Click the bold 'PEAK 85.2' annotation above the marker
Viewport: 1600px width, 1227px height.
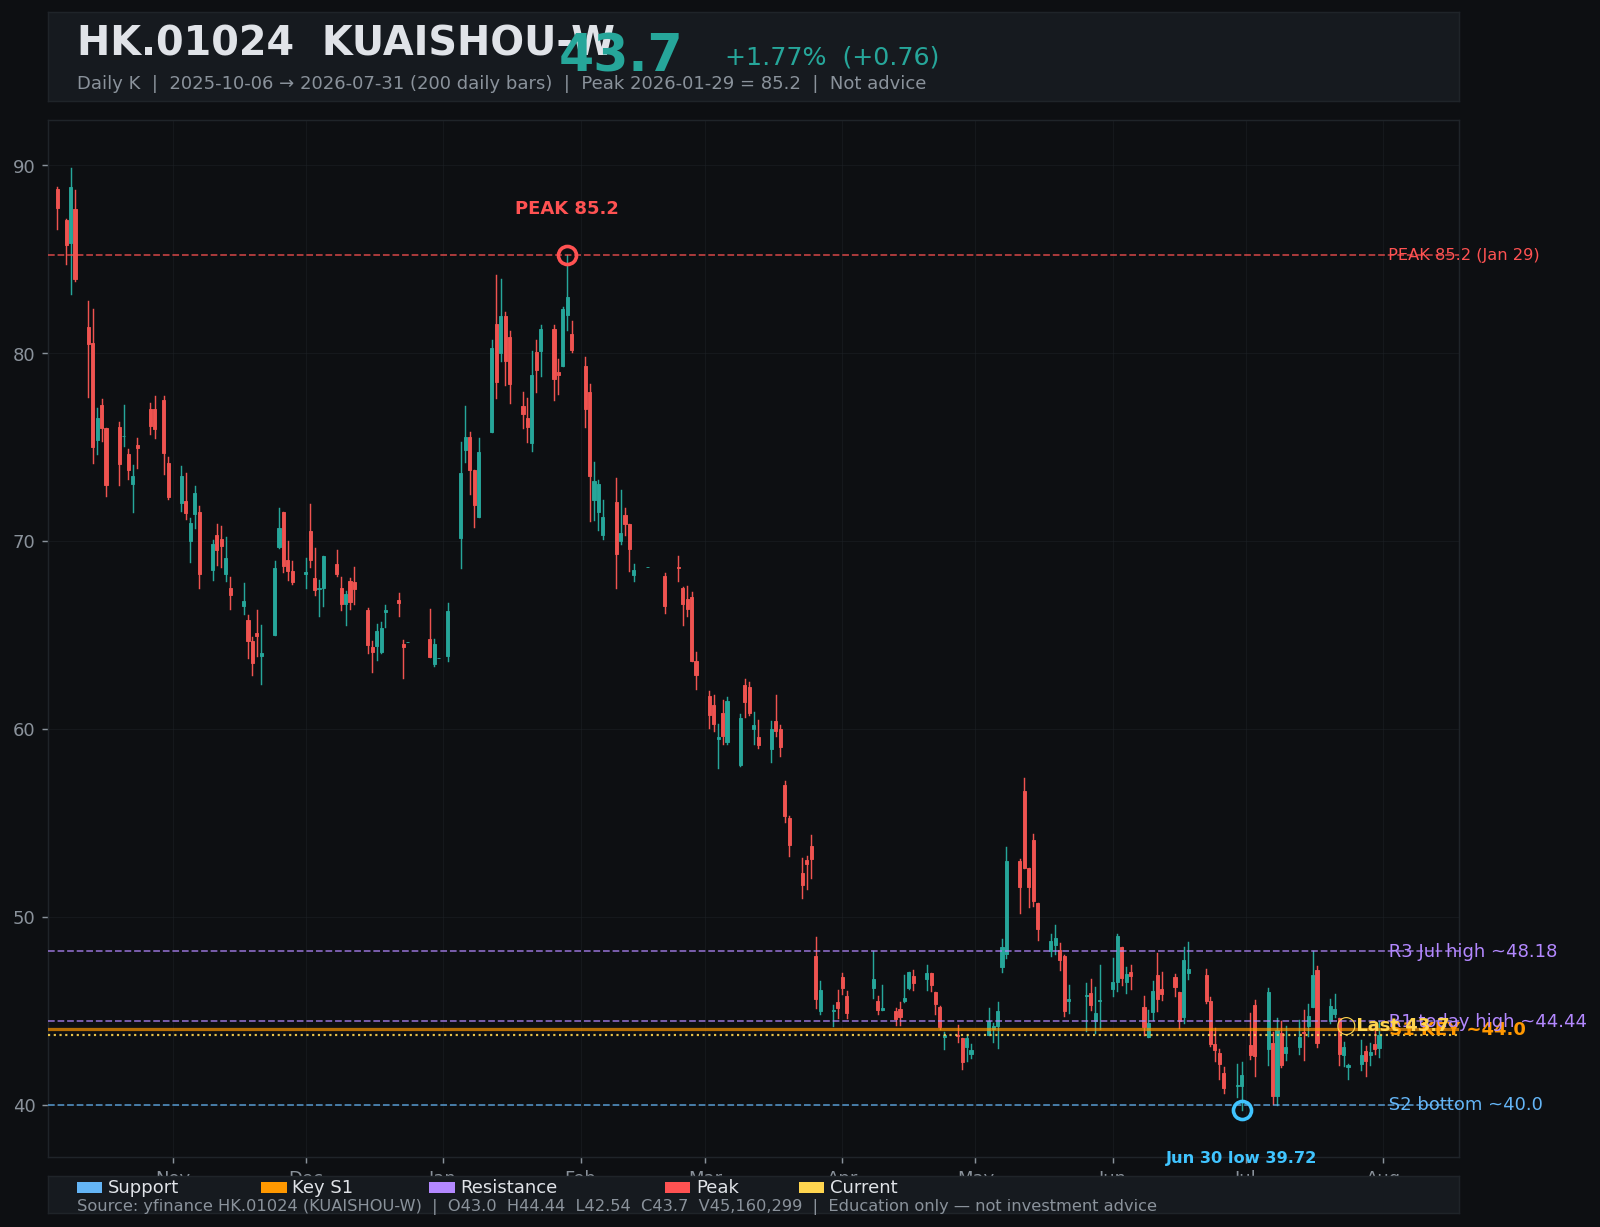[567, 209]
